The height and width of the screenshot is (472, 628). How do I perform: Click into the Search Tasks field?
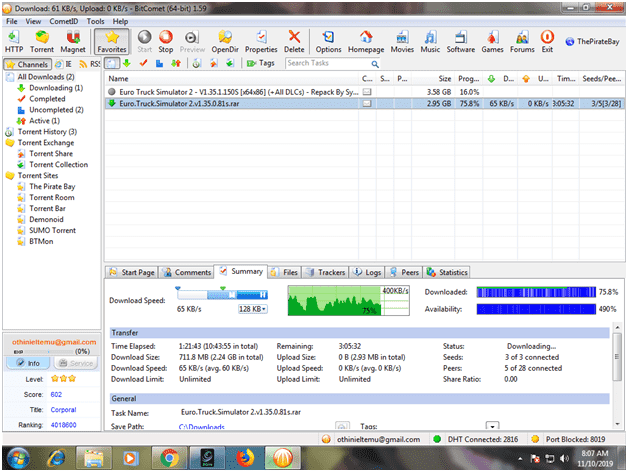(x=327, y=63)
